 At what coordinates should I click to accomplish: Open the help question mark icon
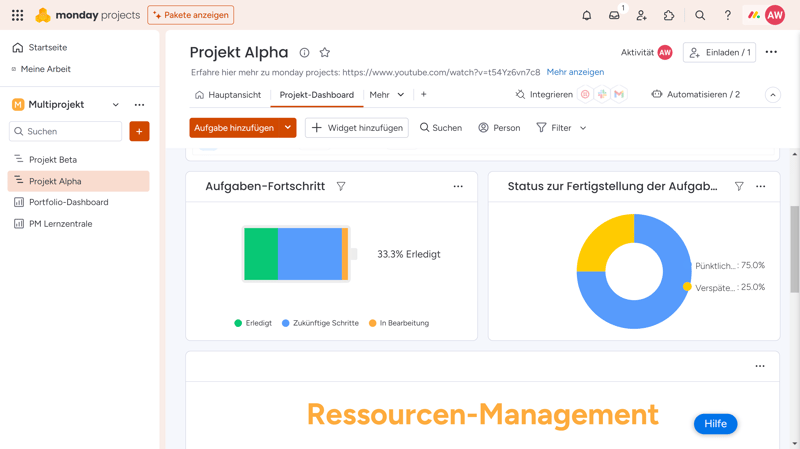coord(727,16)
